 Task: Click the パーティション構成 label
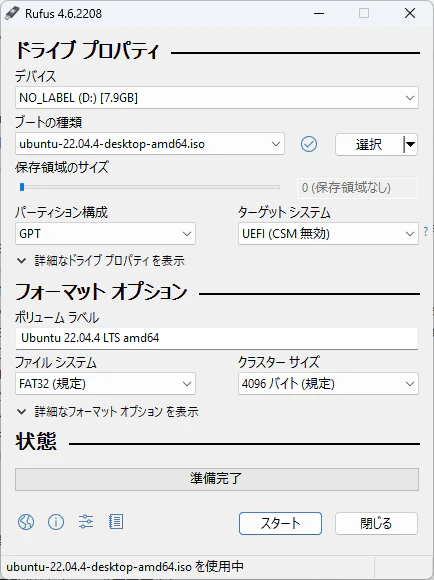click(61, 212)
